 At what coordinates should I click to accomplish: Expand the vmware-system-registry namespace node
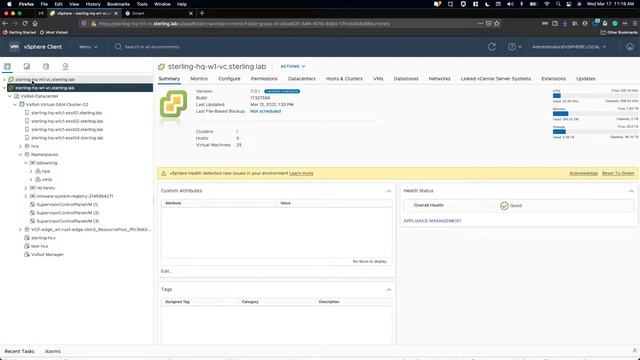(x=26, y=196)
